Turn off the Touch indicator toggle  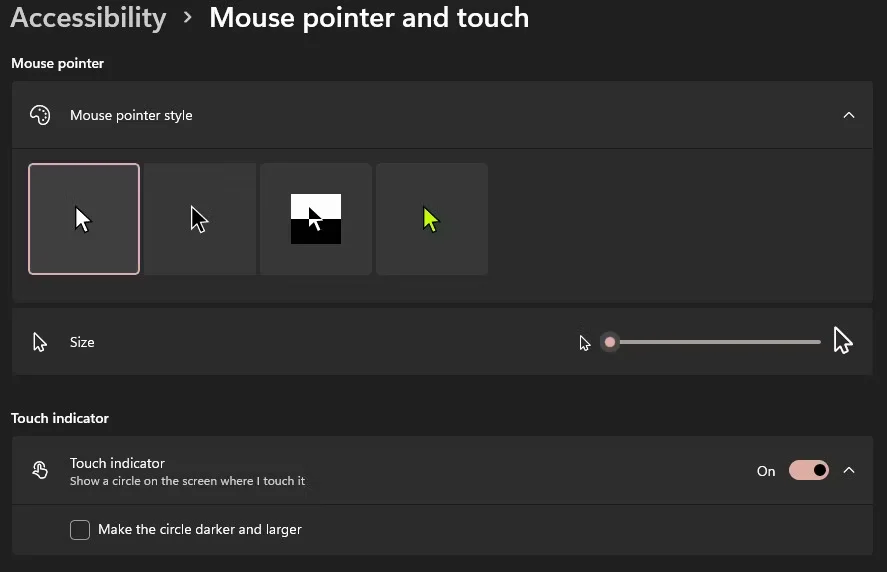point(808,470)
